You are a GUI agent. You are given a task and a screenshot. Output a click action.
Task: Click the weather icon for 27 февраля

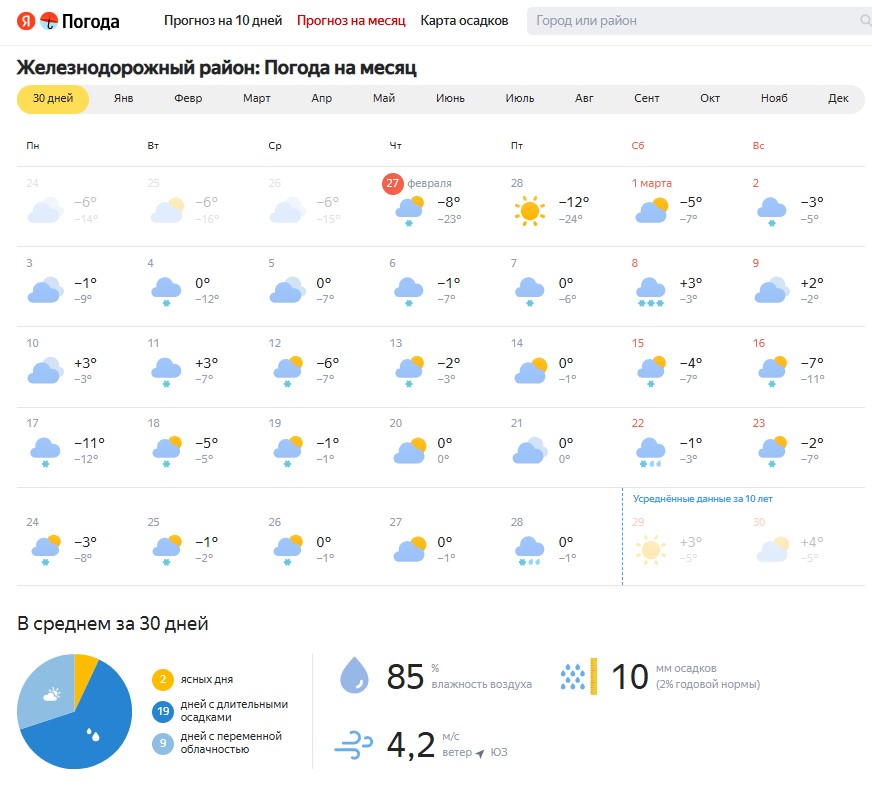[x=409, y=211]
